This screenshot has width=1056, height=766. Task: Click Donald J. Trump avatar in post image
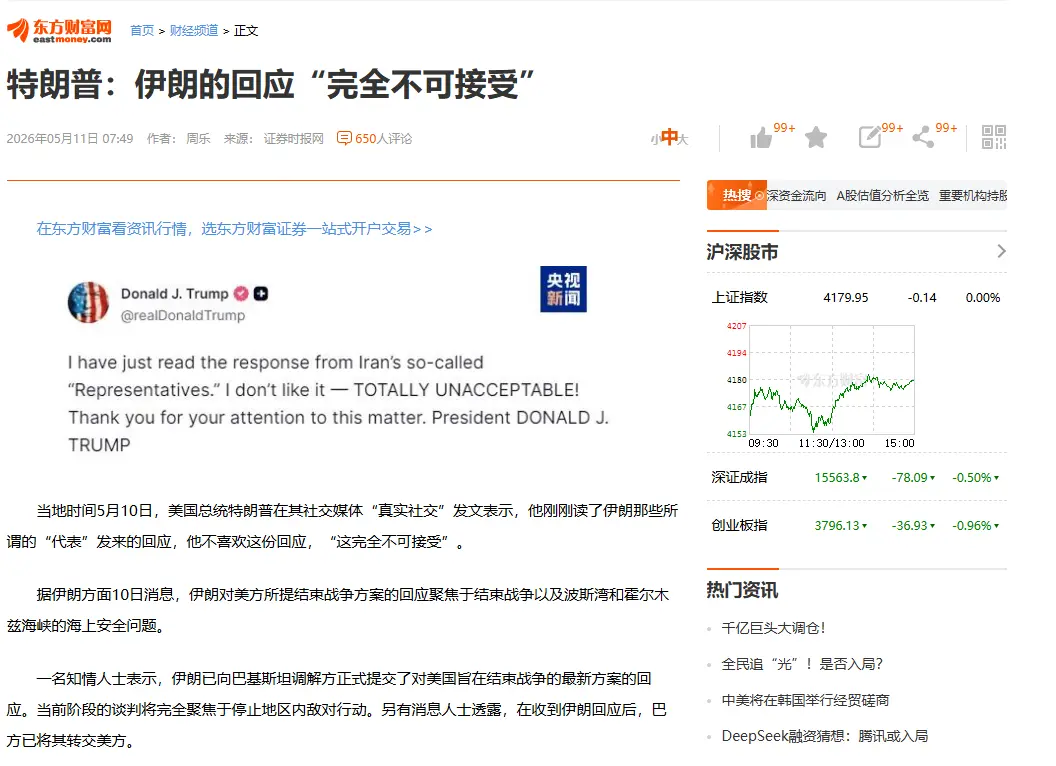pyautogui.click(x=88, y=302)
